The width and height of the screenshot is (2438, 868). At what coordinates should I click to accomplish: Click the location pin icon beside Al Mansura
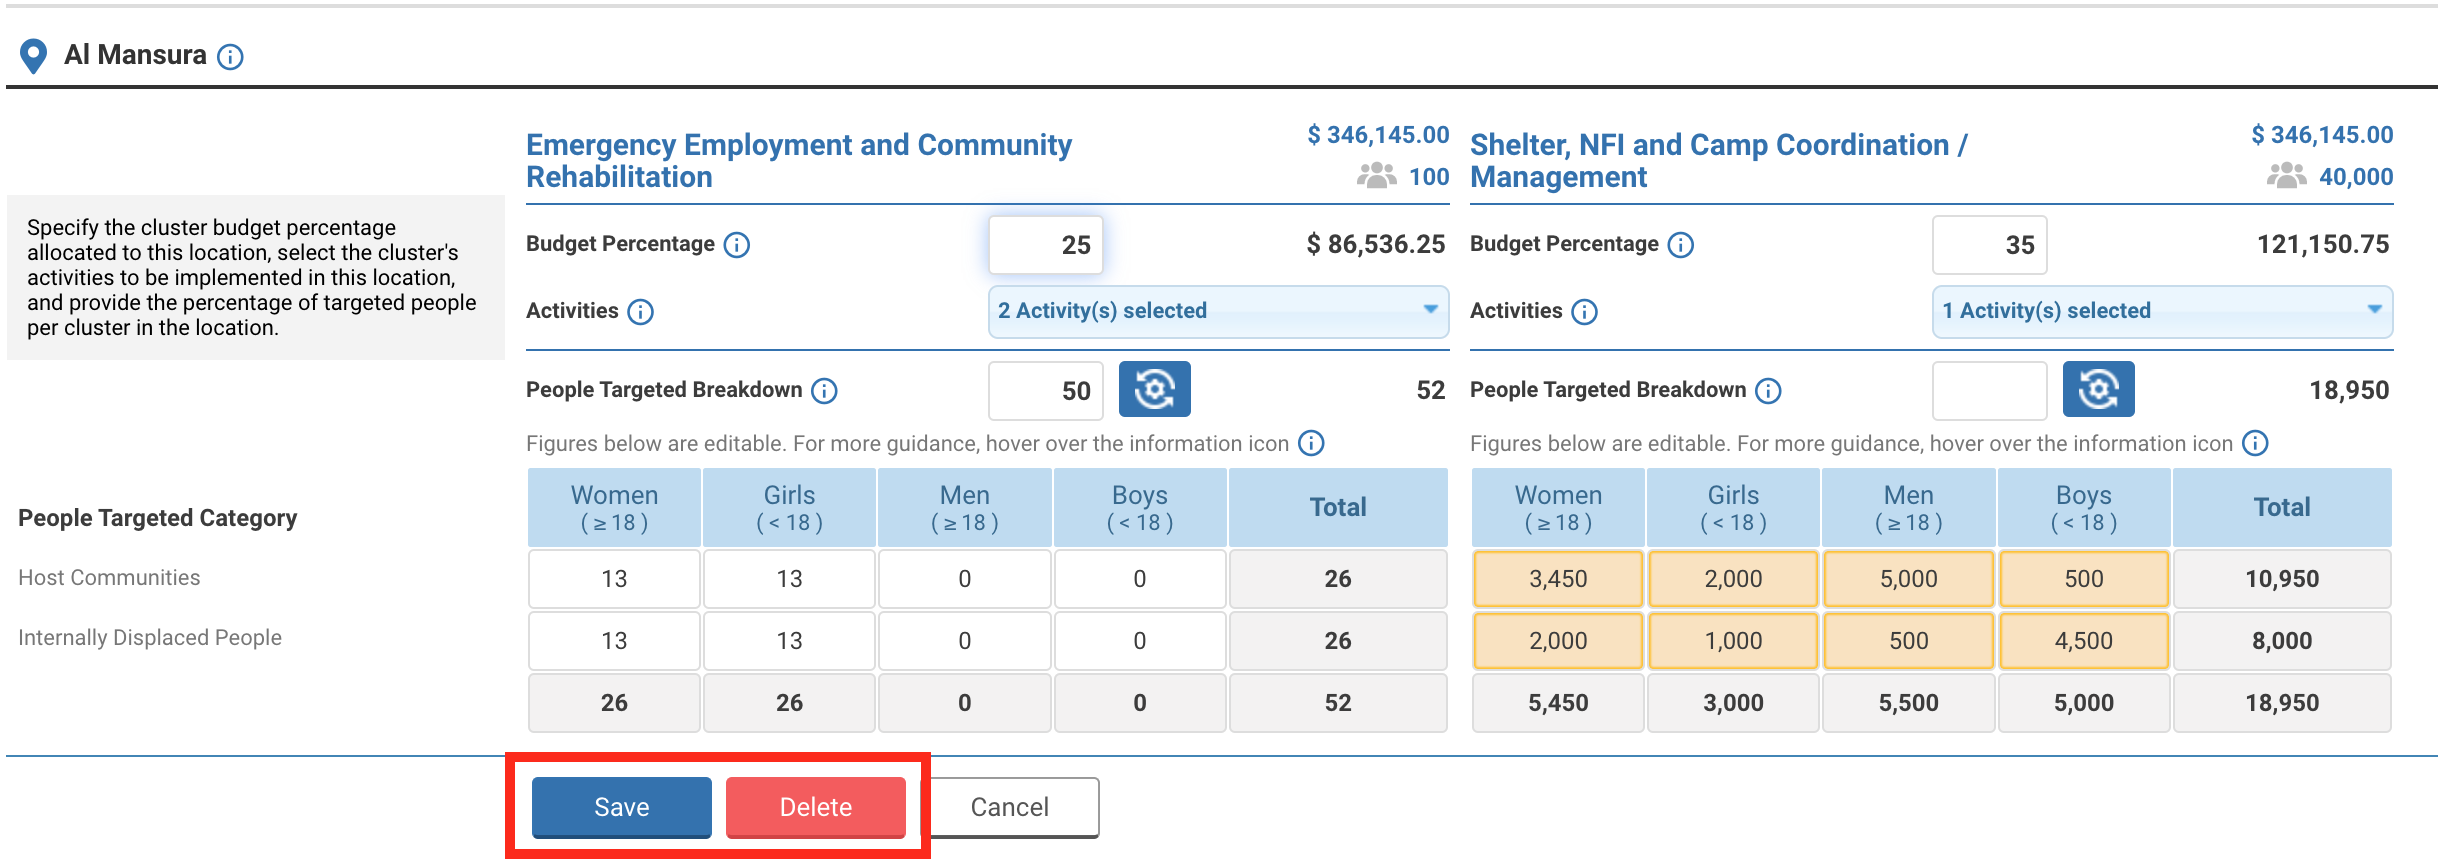click(33, 56)
